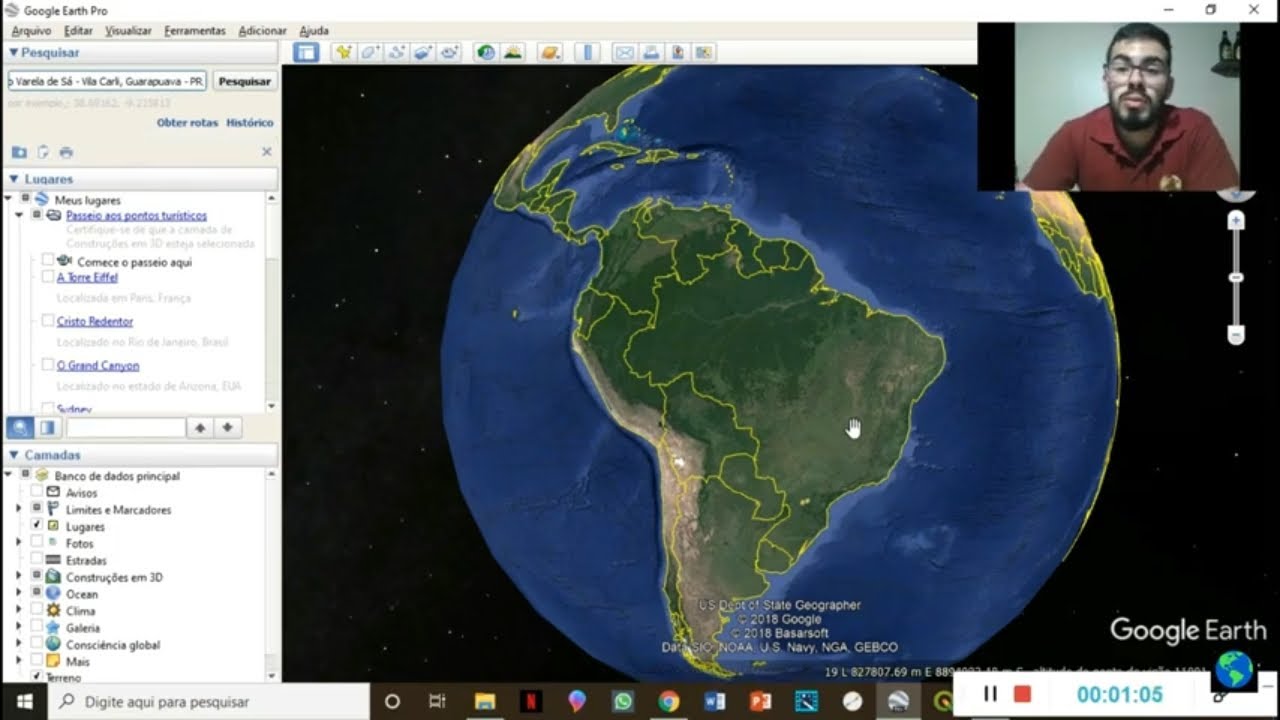Screen dimensions: 1280x720
Task: Click View in Google Maps icon
Action: [x=704, y=52]
